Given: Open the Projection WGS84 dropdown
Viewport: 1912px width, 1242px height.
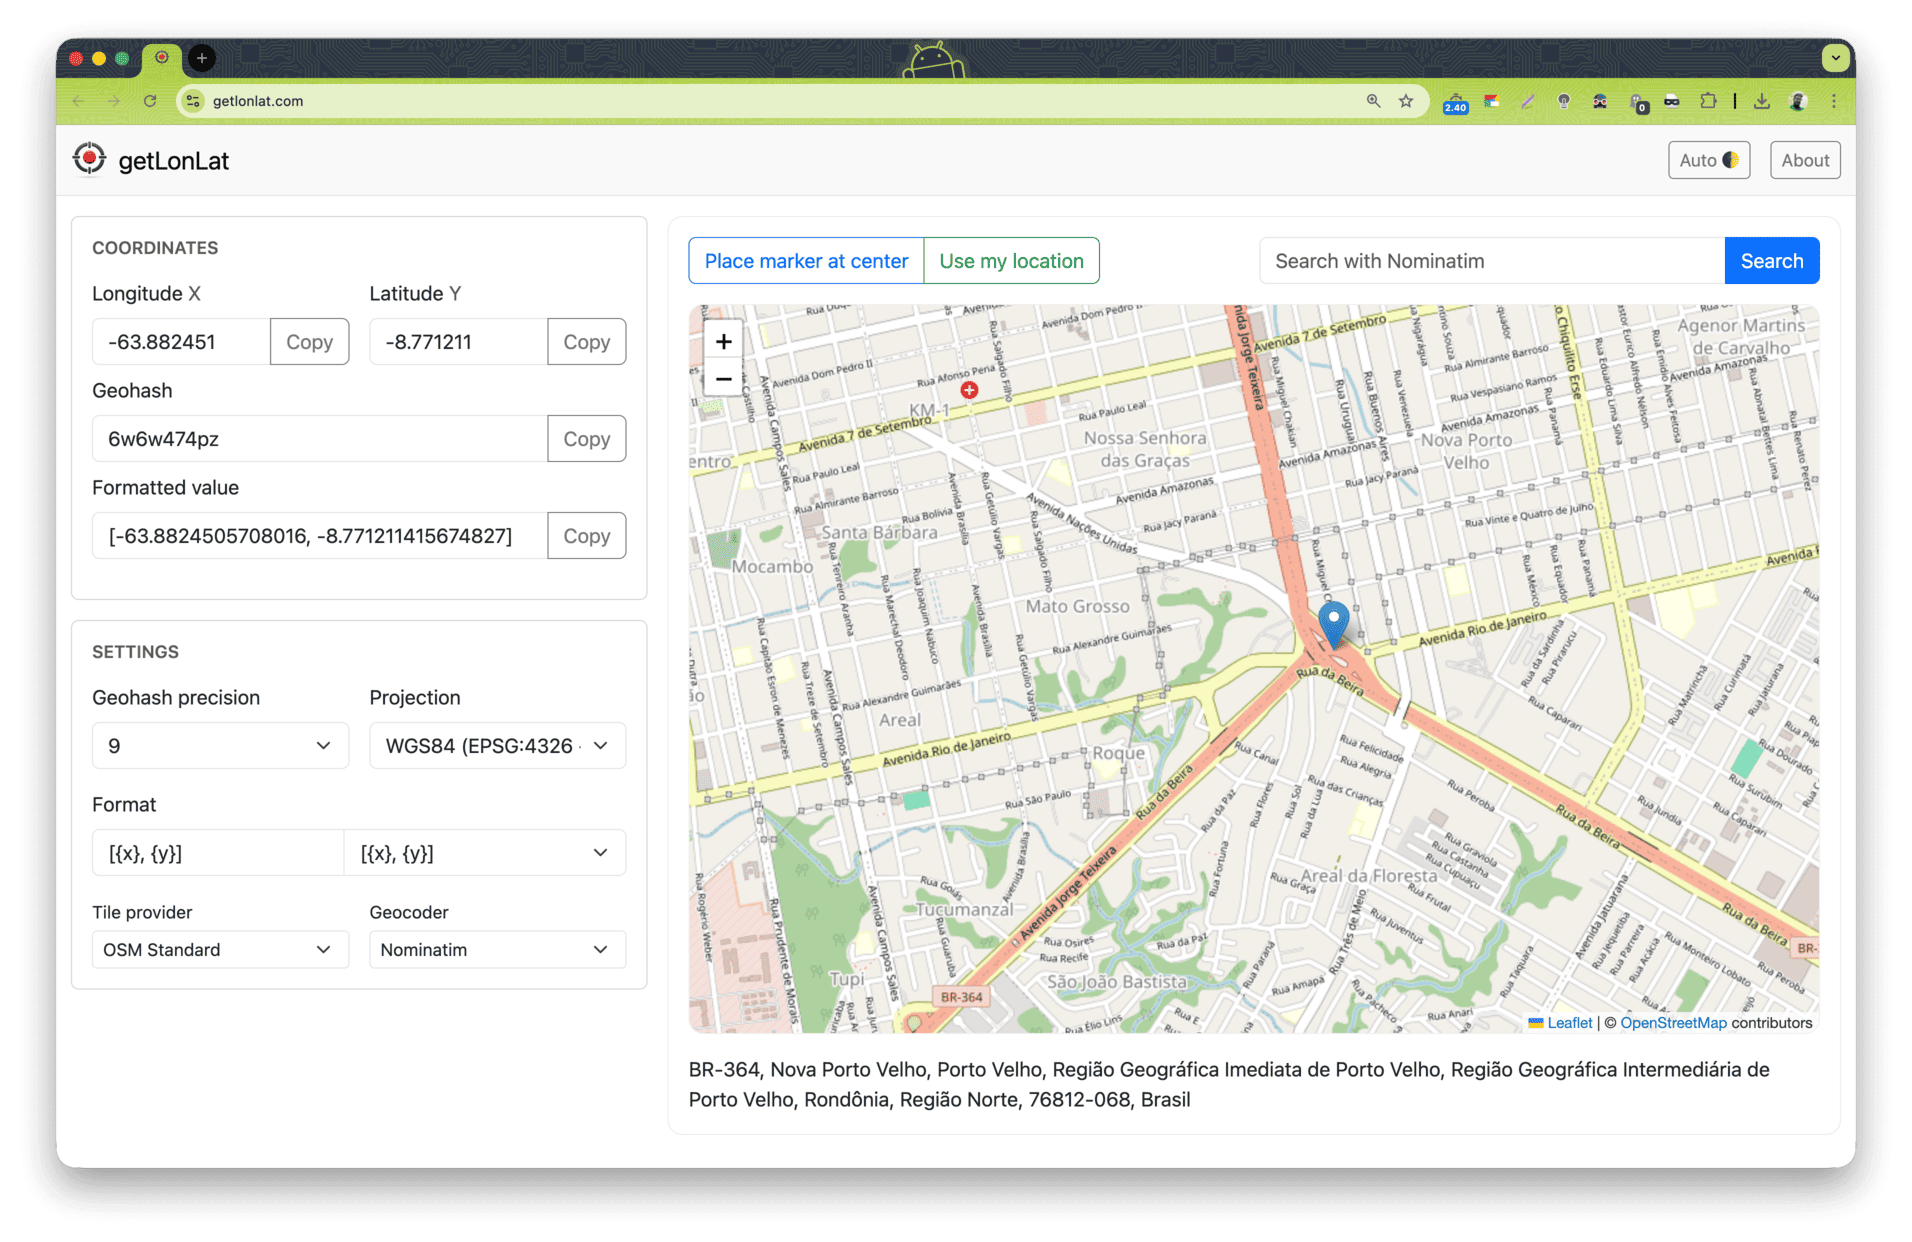Looking at the screenshot, I should click(x=497, y=746).
